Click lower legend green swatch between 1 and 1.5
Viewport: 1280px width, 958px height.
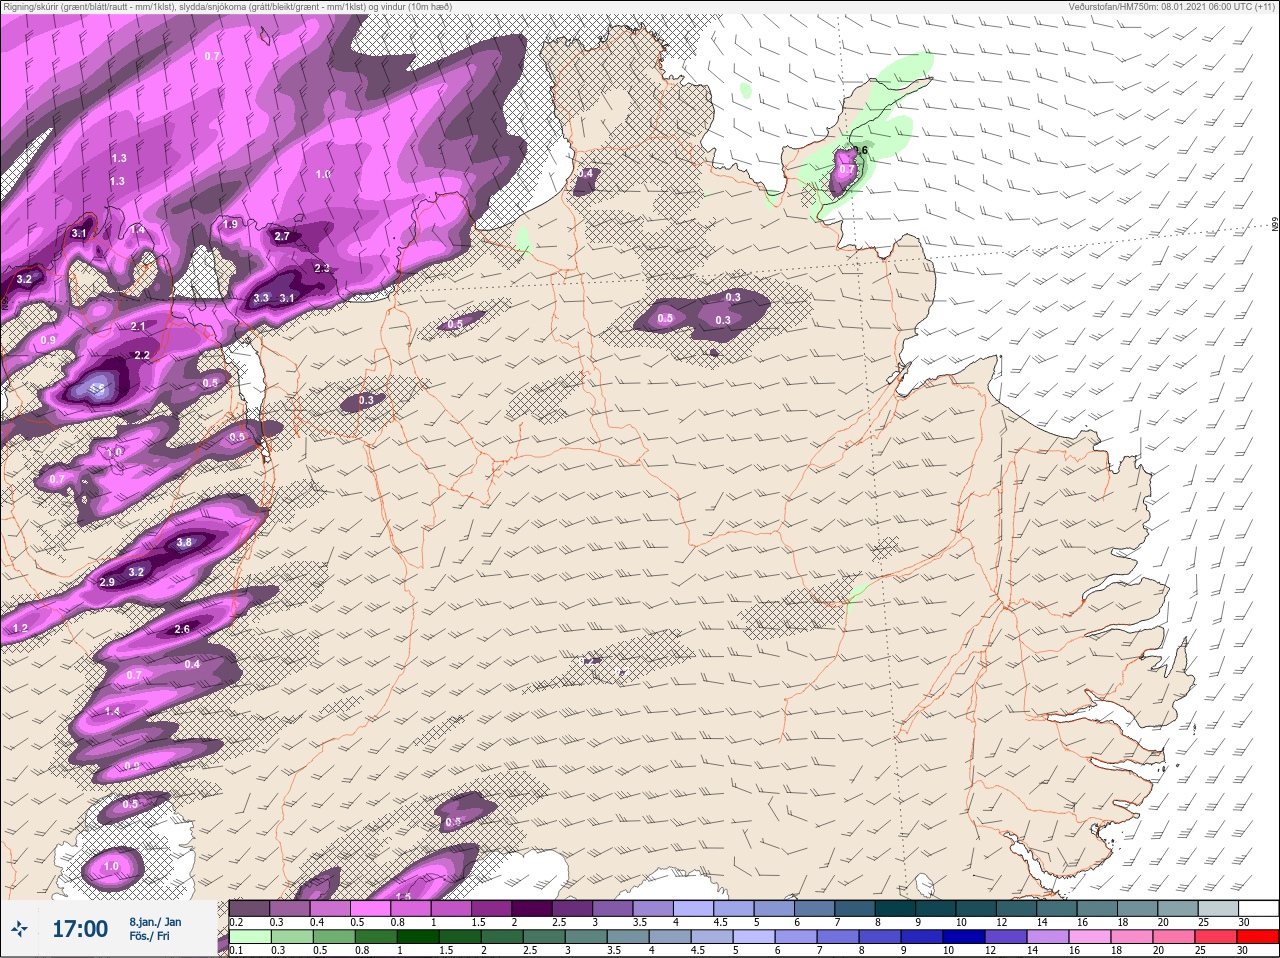(418, 937)
